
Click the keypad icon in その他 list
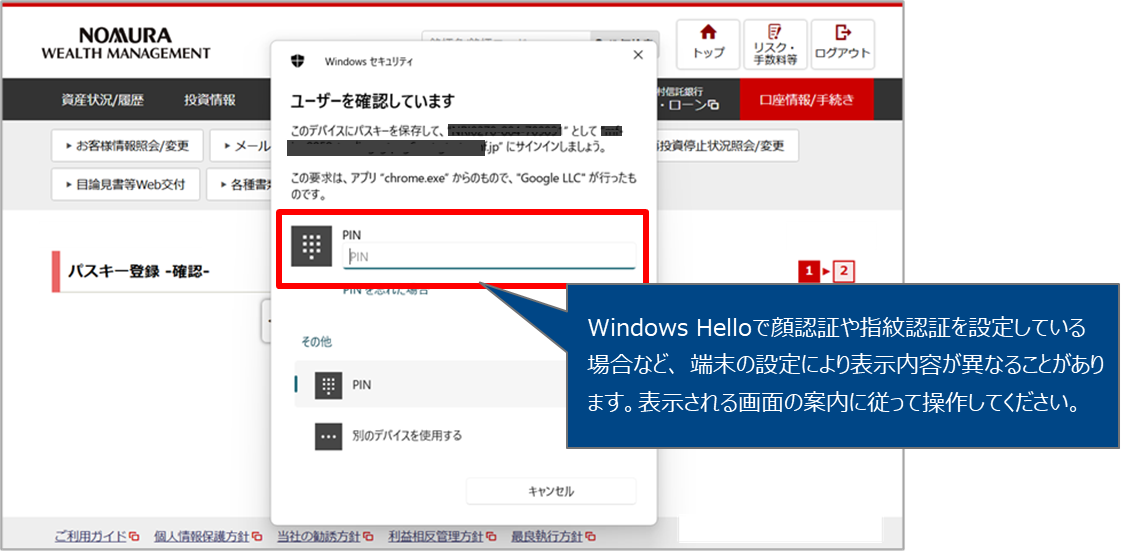[x=328, y=385]
